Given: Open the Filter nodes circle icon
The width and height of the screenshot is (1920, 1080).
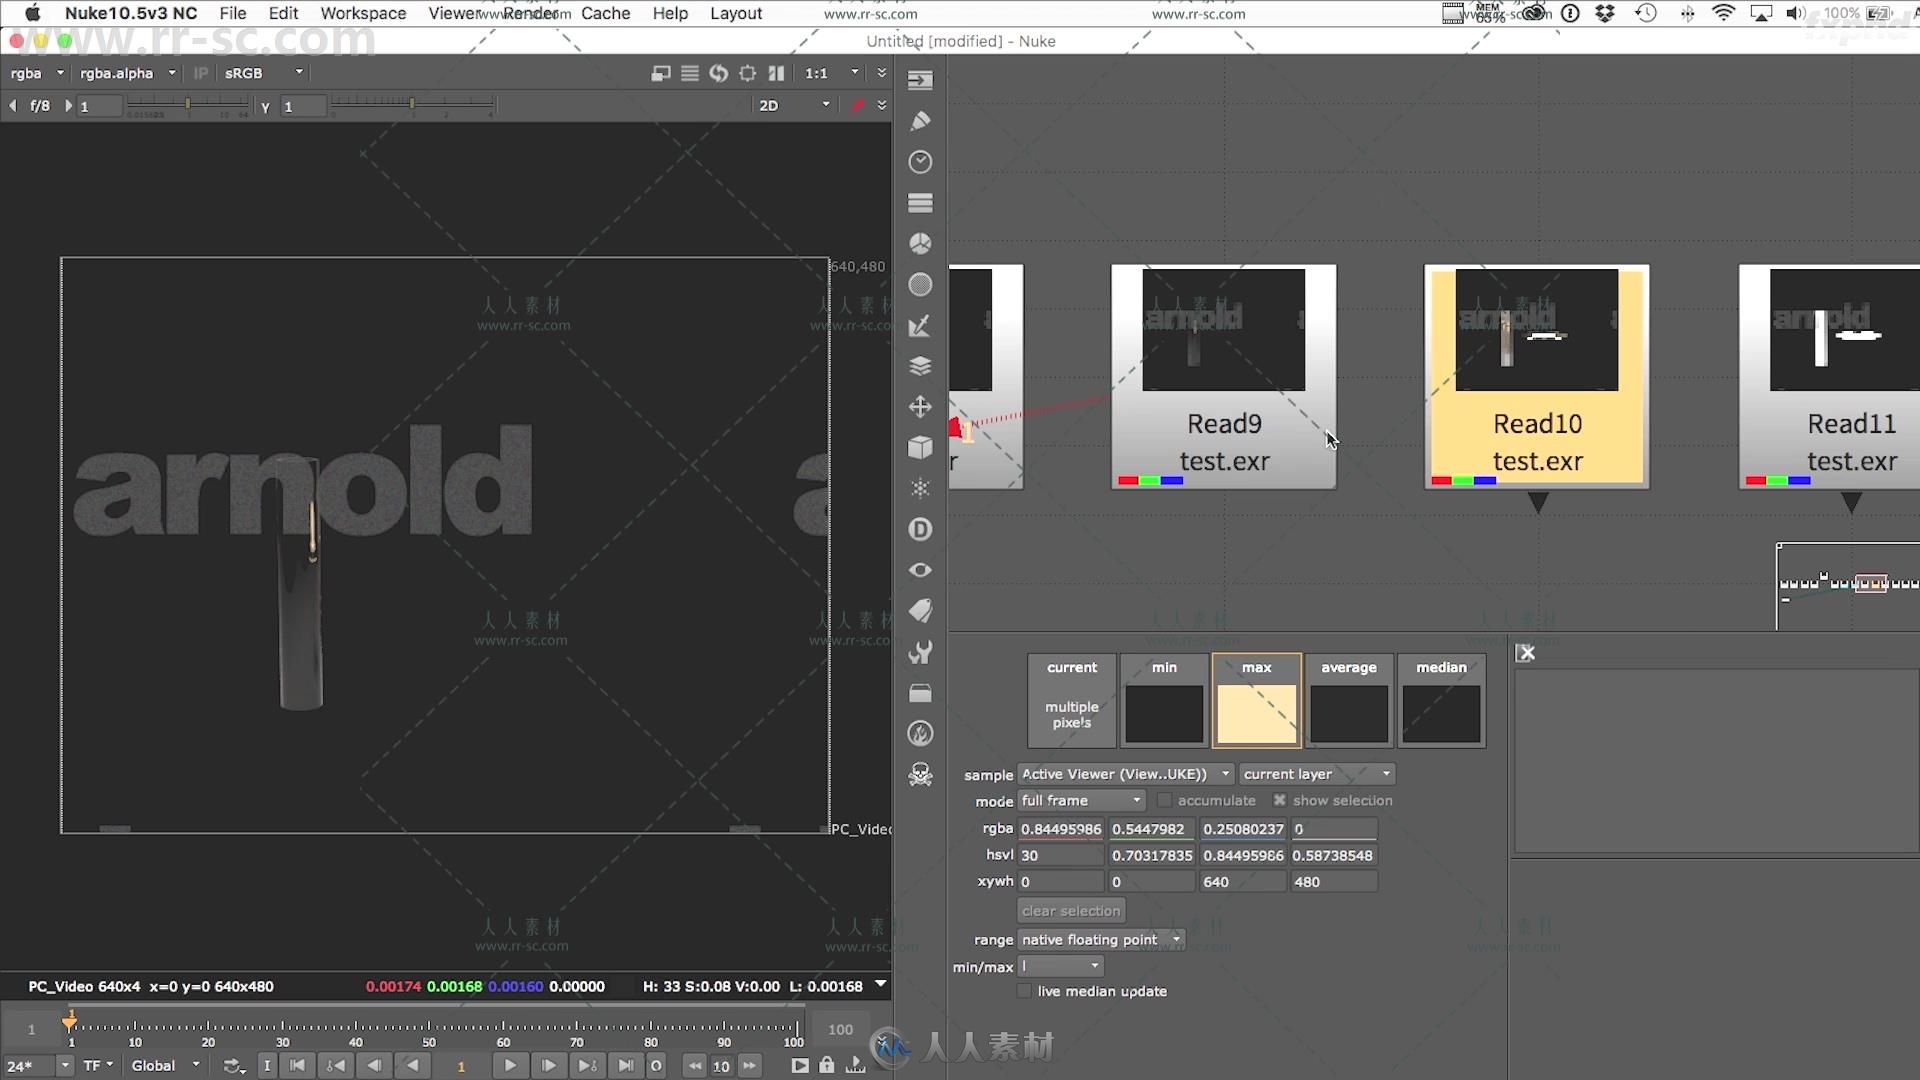Looking at the screenshot, I should (920, 285).
